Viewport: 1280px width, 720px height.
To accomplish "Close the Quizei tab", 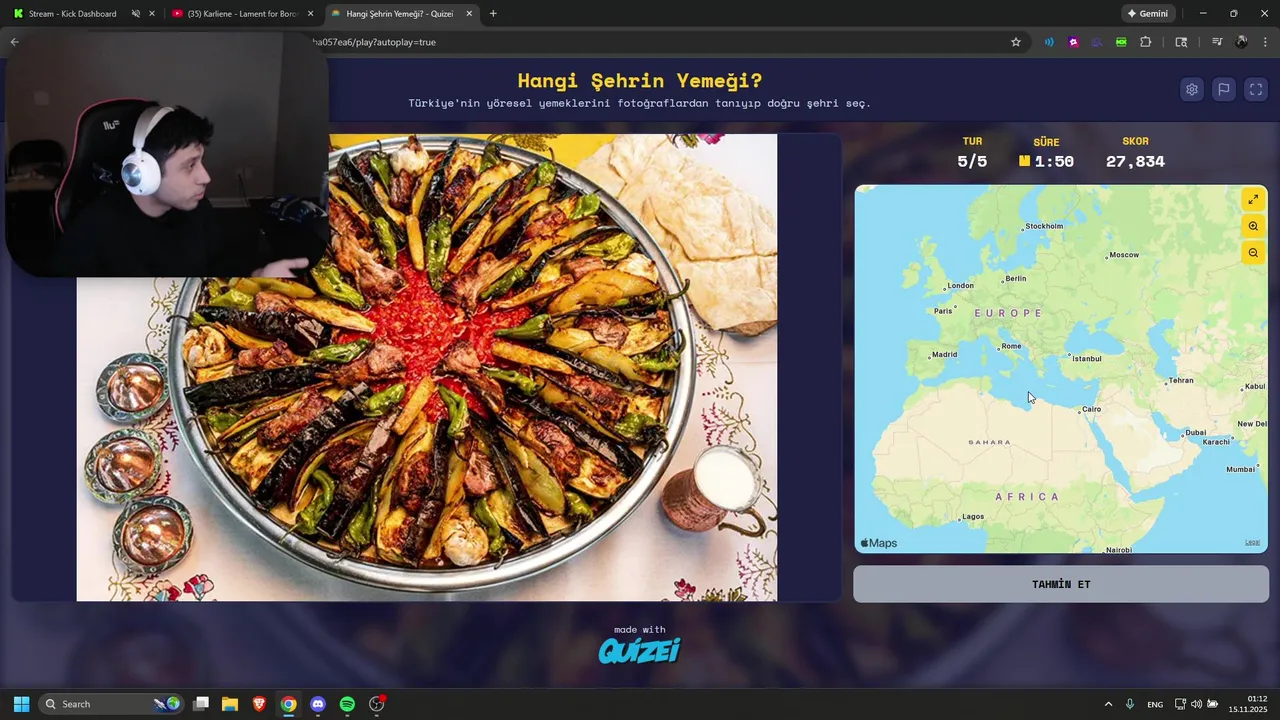I will pyautogui.click(x=469, y=14).
